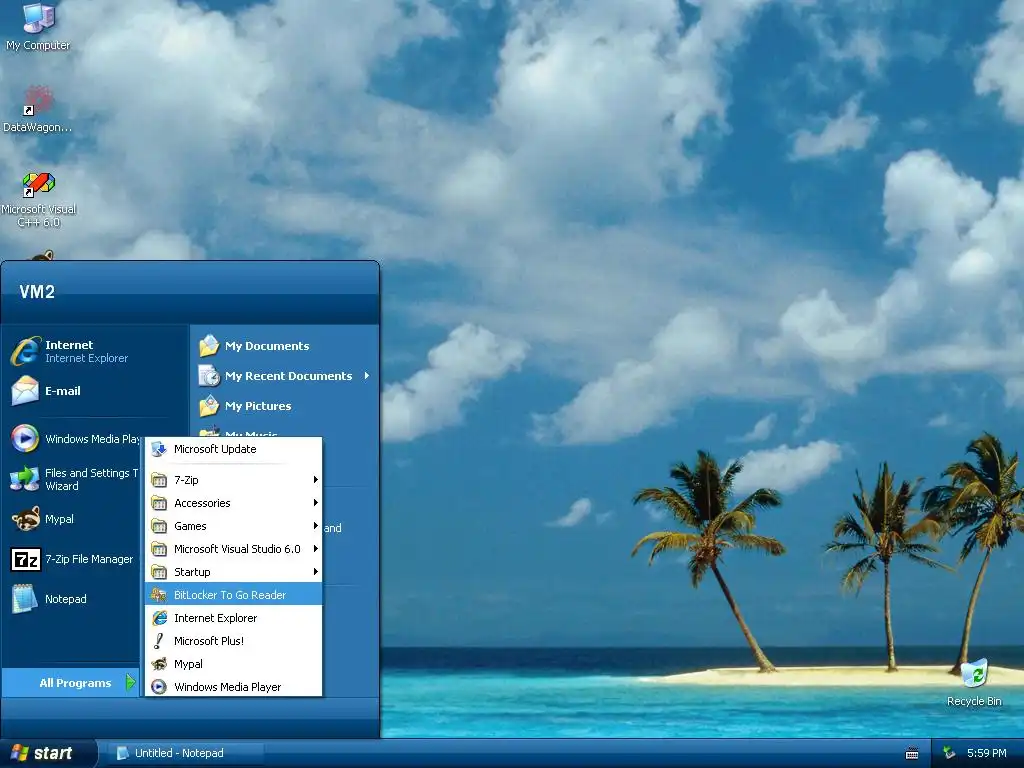Click the Notepad icon on taskbar button
1024x768 pixels.
coord(122,753)
